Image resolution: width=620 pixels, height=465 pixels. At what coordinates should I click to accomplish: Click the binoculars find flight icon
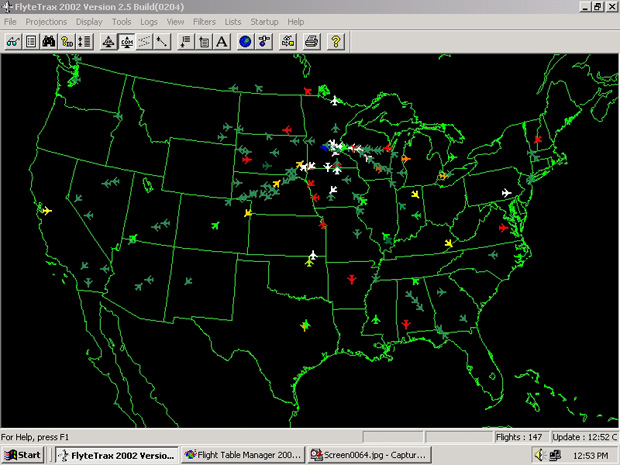click(x=49, y=41)
